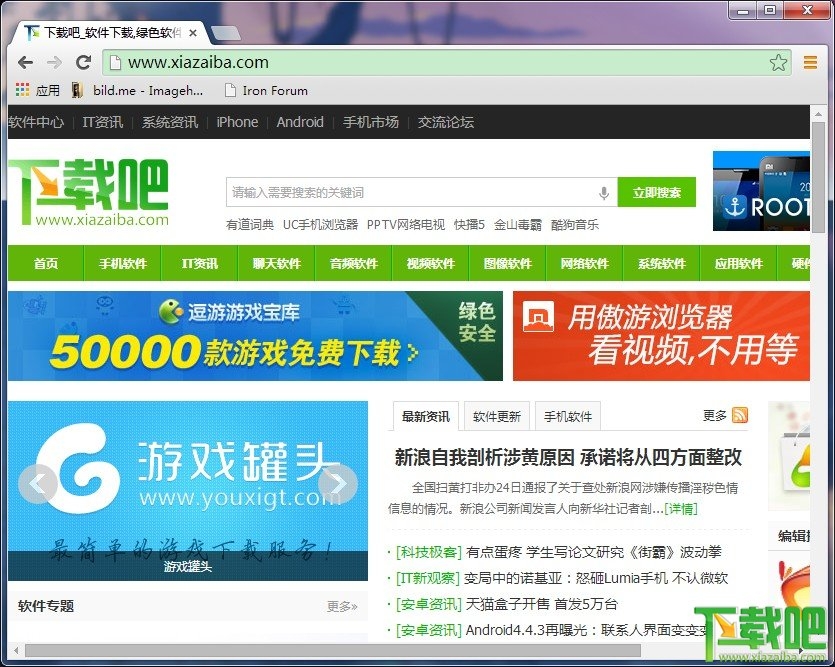Select 音频软件 in the green navigation bar

point(354,263)
